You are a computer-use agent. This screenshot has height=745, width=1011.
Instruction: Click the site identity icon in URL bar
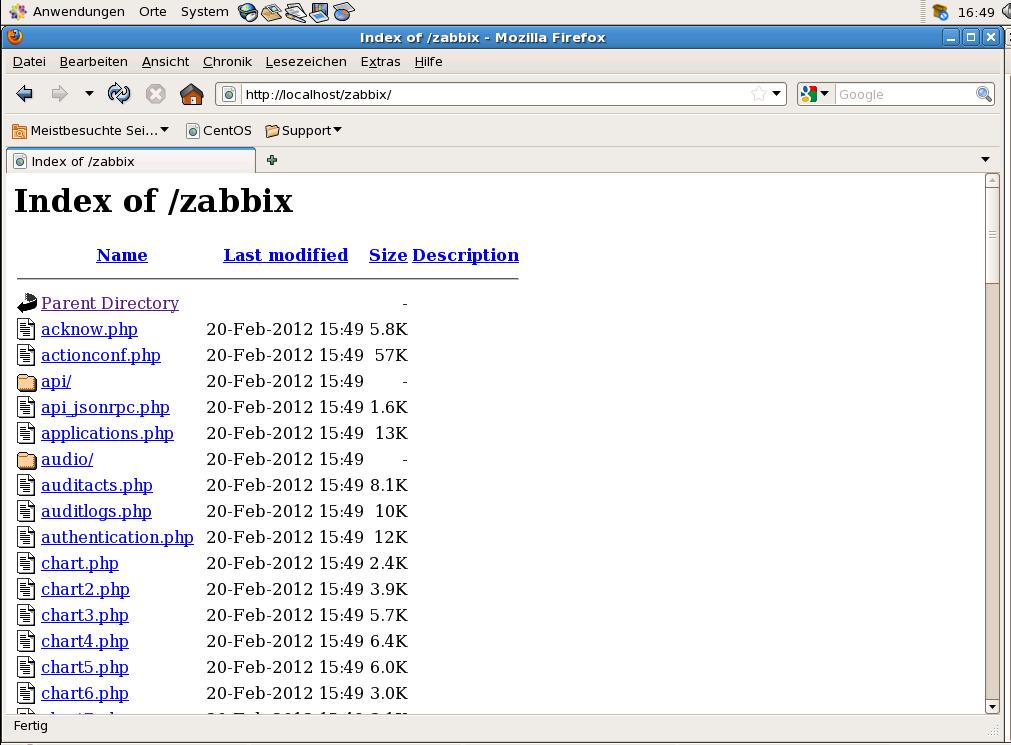coord(229,94)
